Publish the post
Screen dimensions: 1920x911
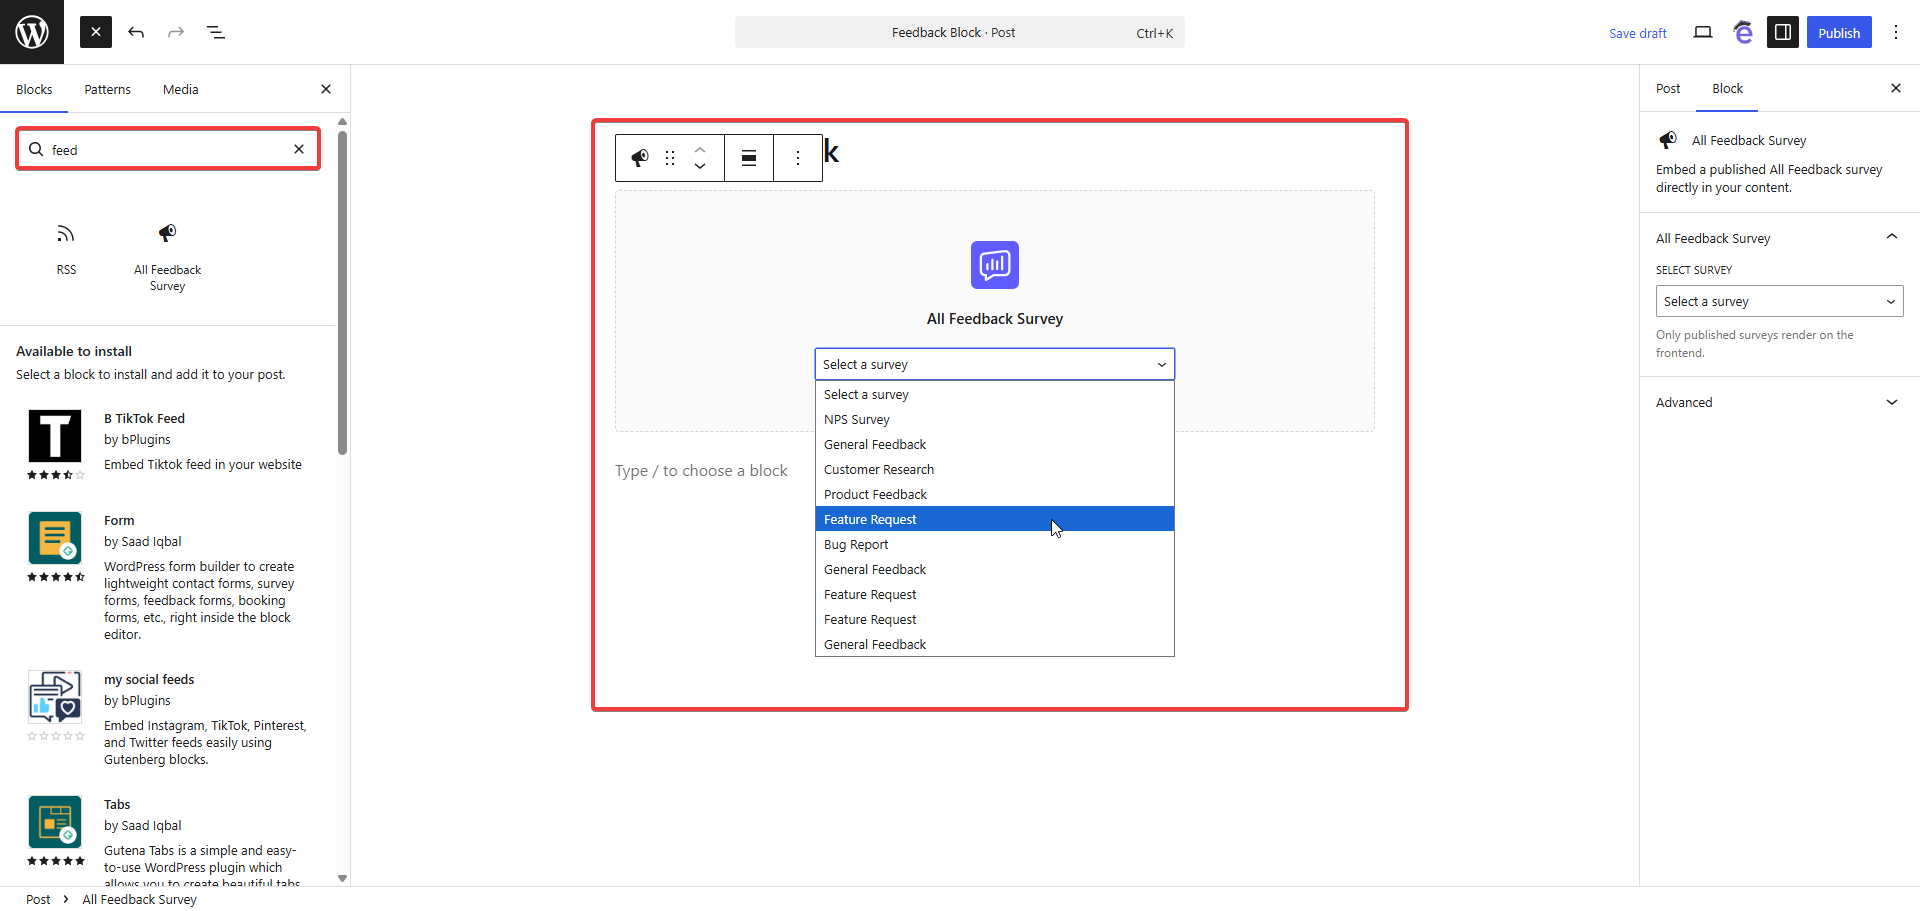1839,32
